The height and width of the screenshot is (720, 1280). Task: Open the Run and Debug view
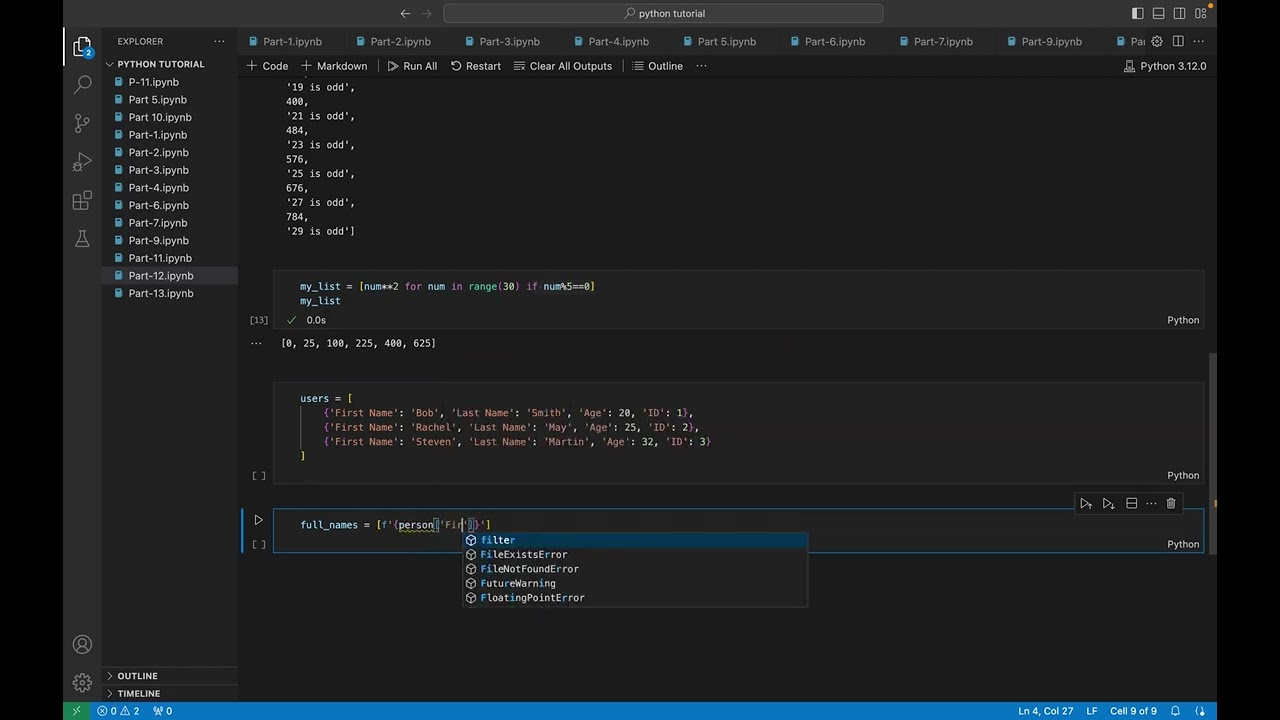click(x=82, y=162)
